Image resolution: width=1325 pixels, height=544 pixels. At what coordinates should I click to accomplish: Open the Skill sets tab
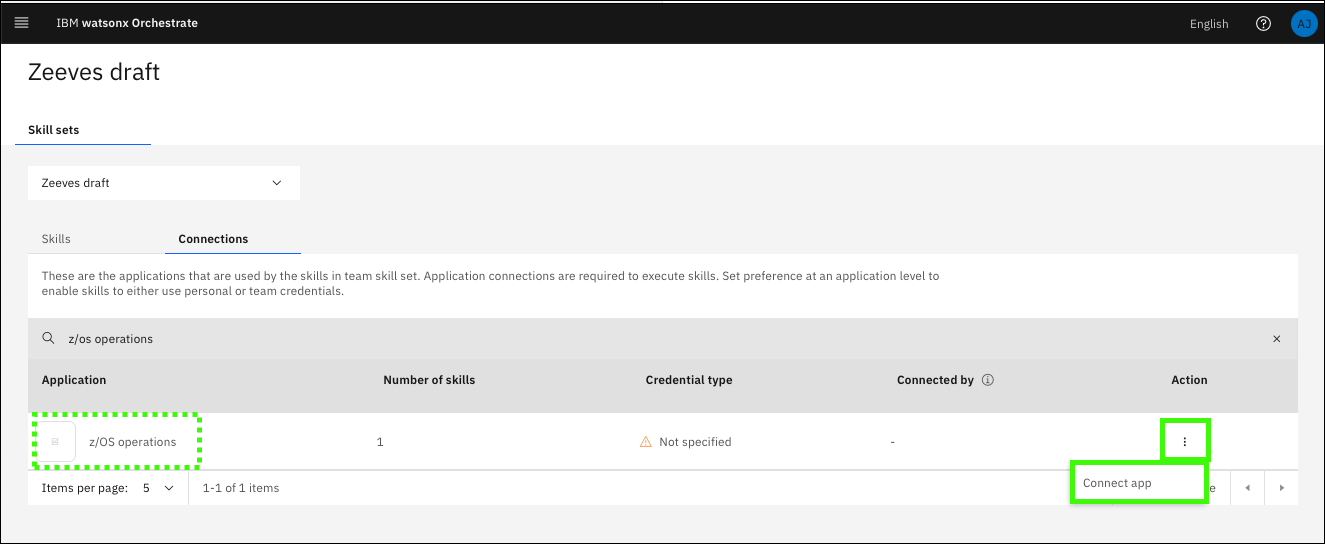coord(54,130)
